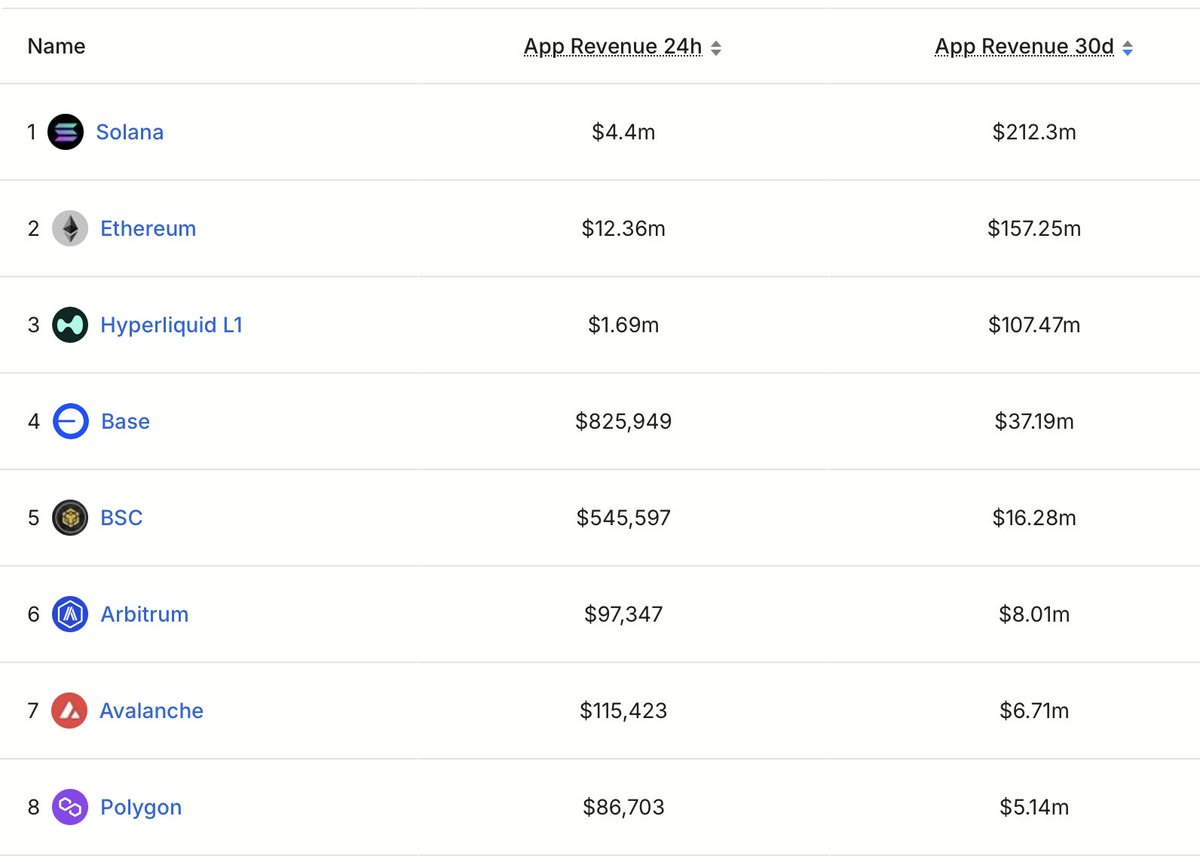Screen dimensions: 1200x862
Task: Click the Ethereum diamond logo icon
Action: (x=70, y=229)
